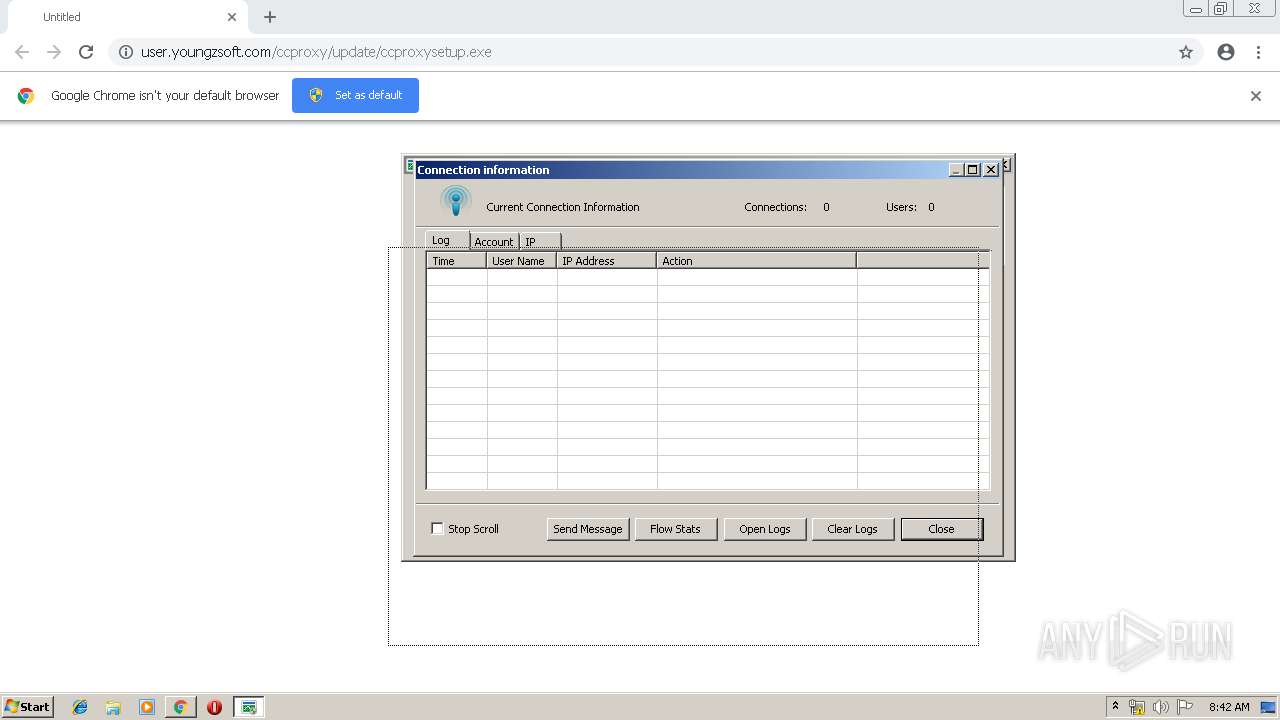
Task: Bookmark this page with the star
Action: tap(1186, 52)
